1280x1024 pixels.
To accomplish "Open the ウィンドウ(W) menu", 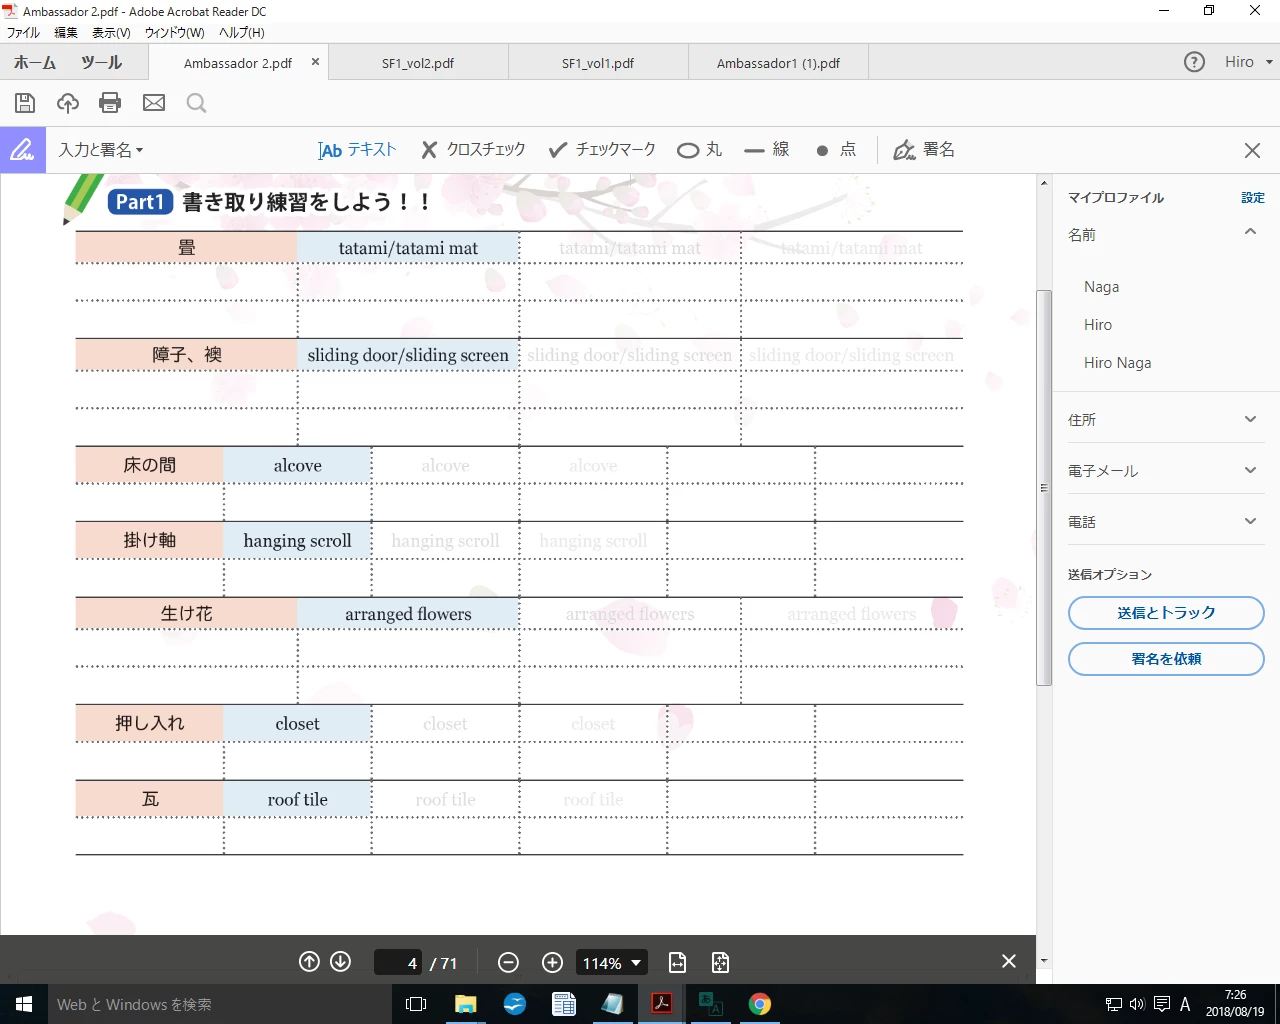I will point(174,33).
